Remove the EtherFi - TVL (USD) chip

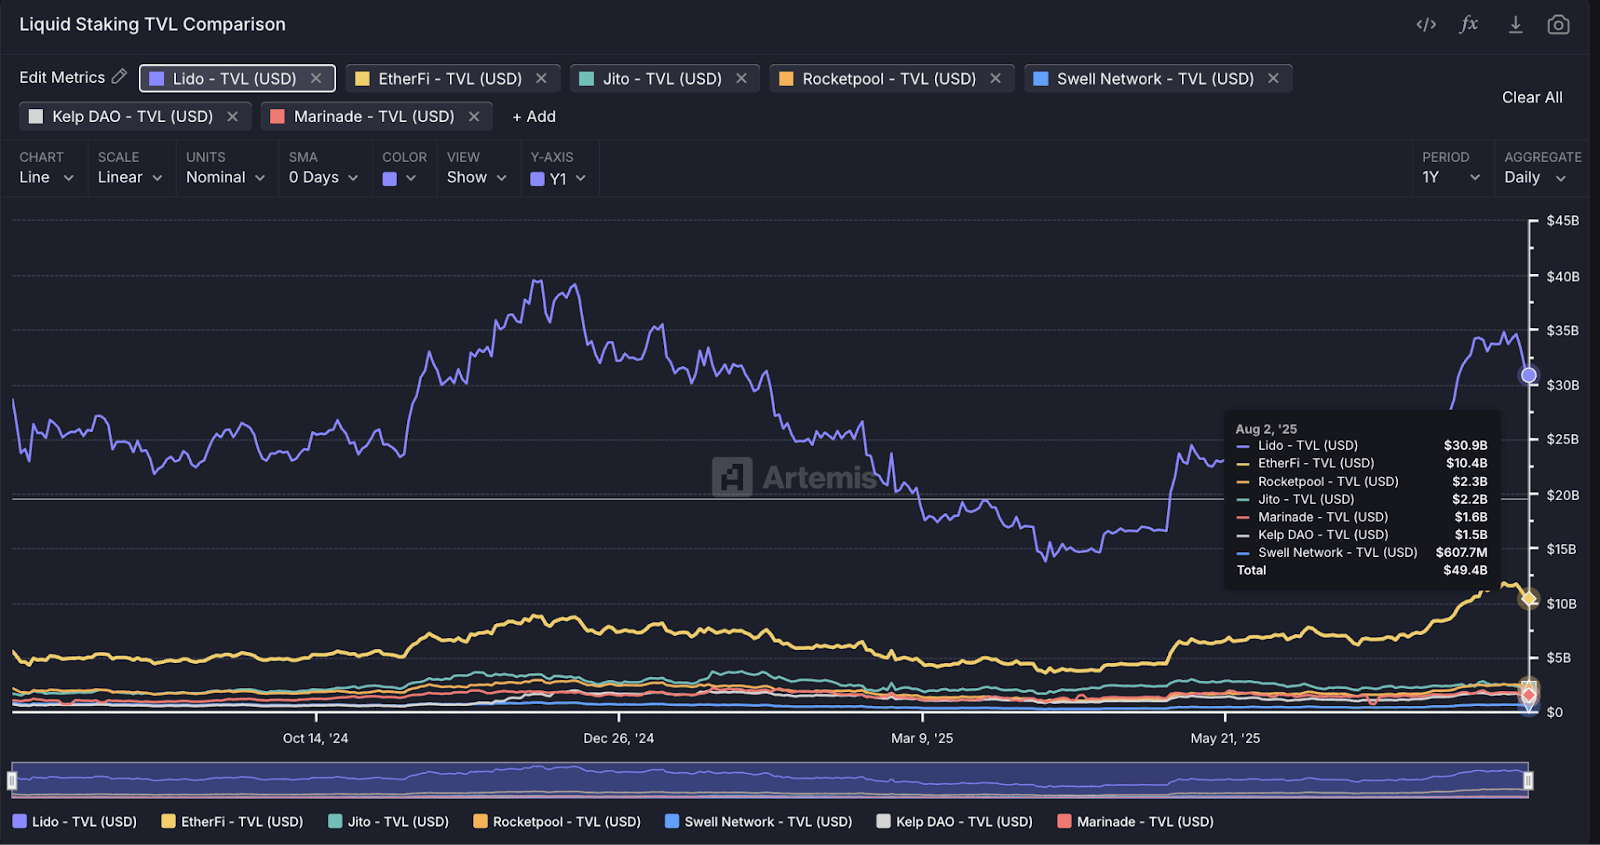coord(541,78)
